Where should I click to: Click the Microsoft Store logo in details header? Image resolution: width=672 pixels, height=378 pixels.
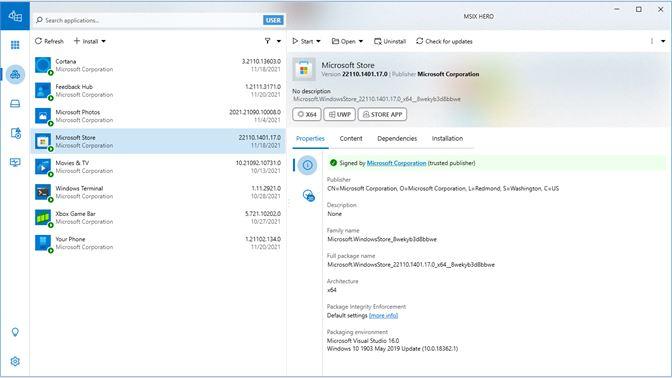pos(304,69)
